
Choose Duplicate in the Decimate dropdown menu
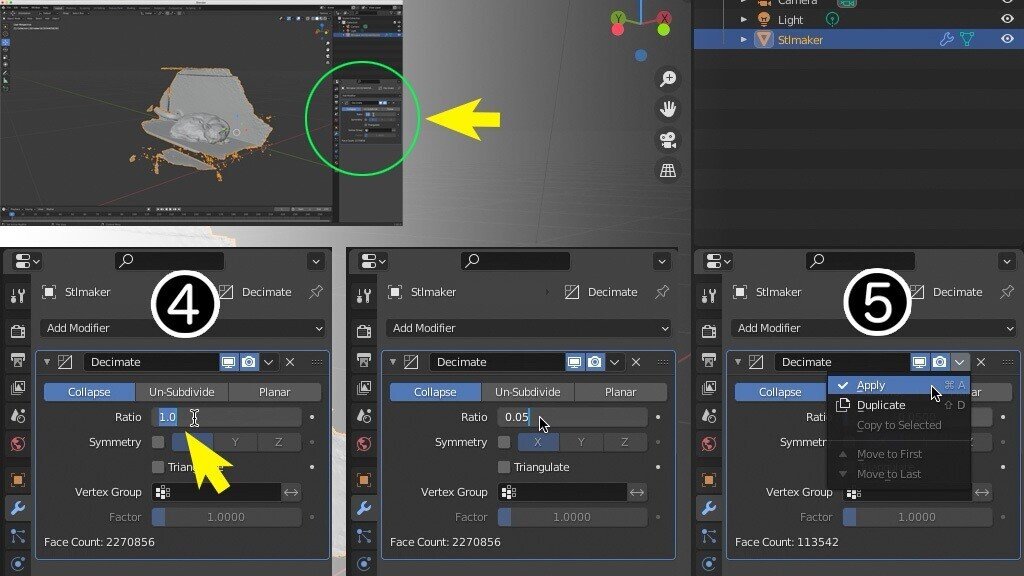pyautogui.click(x=899, y=405)
